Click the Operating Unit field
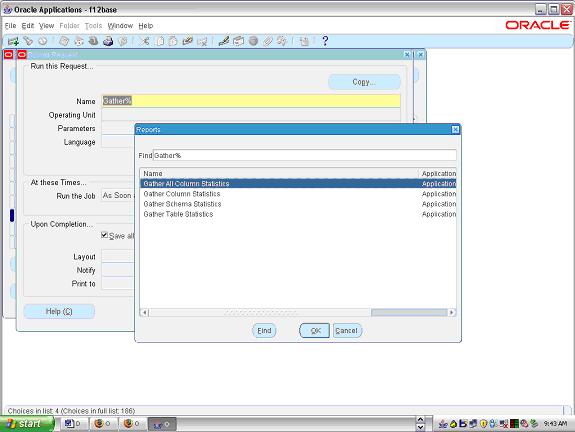Image resolution: width=575 pixels, height=432 pixels. click(251, 115)
